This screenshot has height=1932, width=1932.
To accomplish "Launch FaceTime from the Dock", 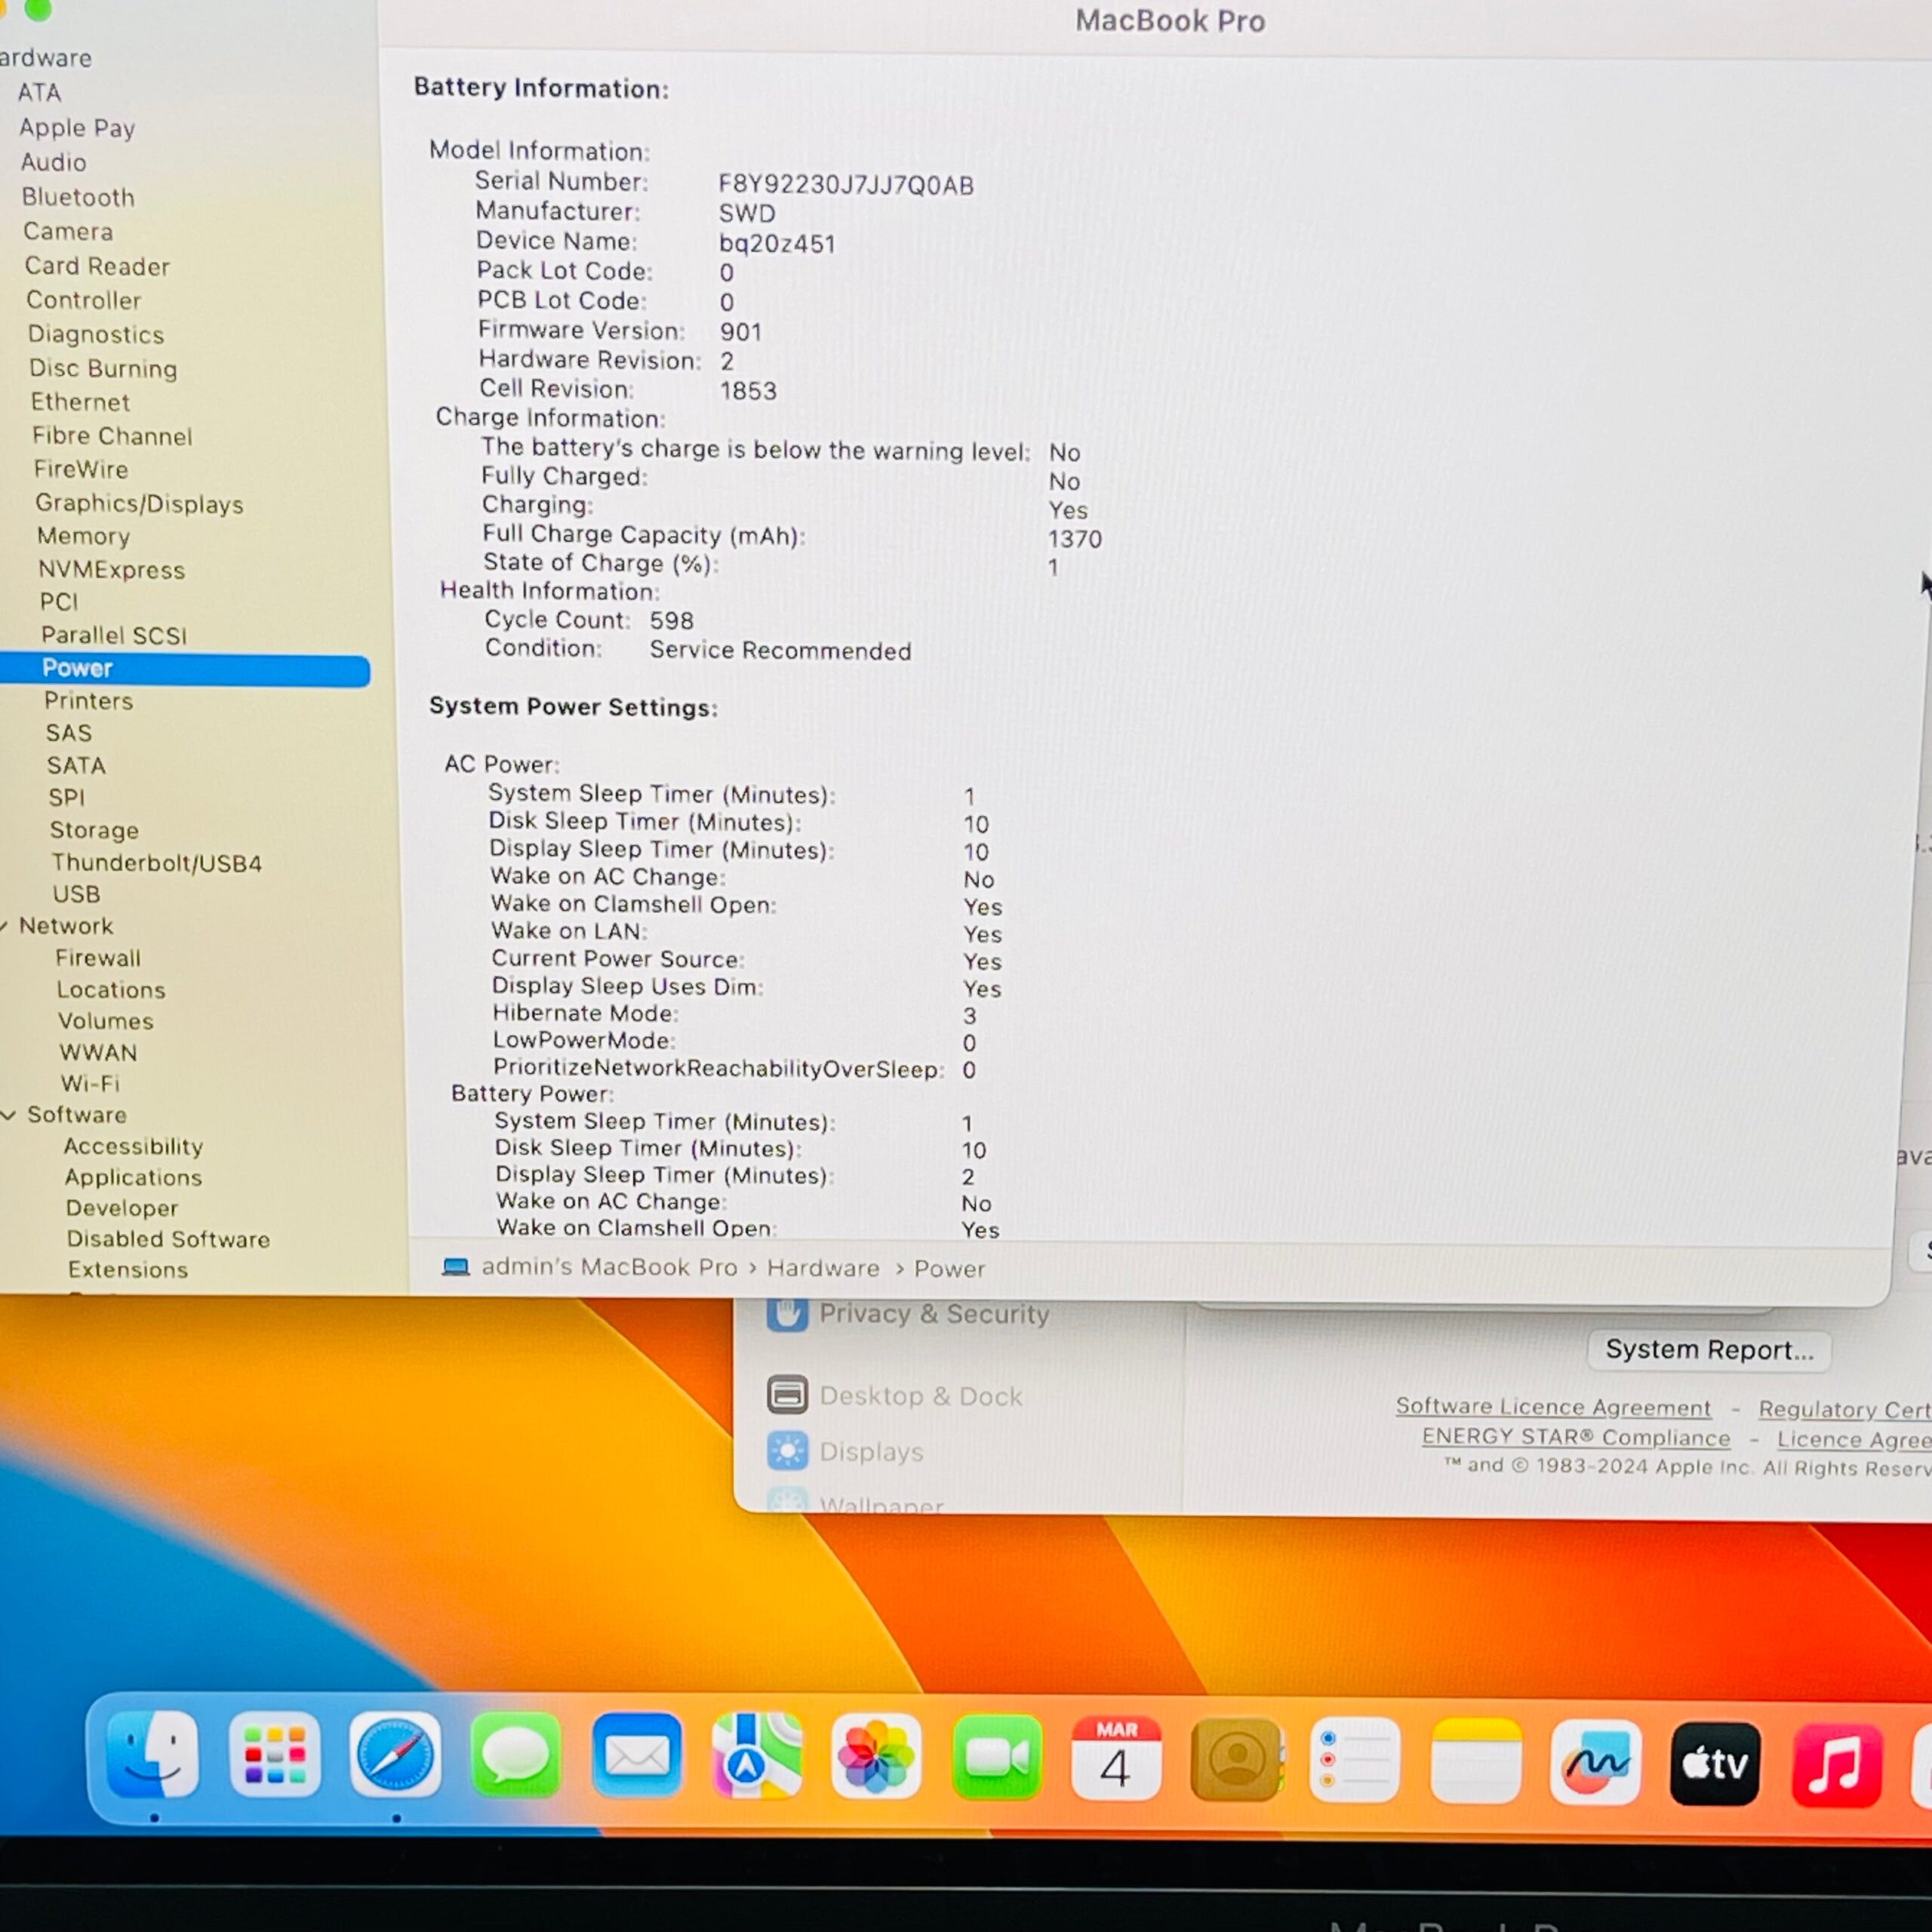I will (x=997, y=1758).
